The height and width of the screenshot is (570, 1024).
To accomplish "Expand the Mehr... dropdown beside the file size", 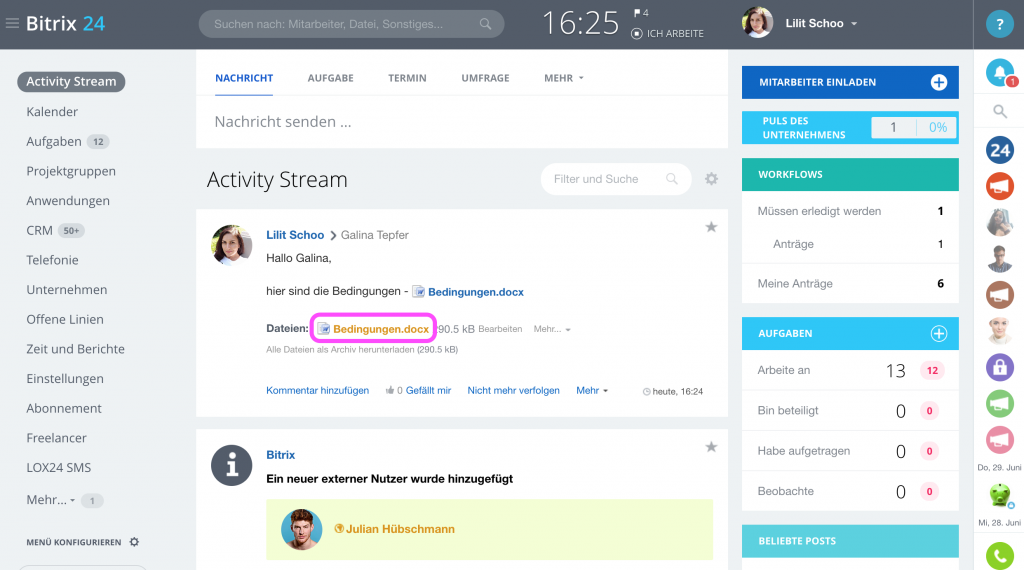I will 552,329.
